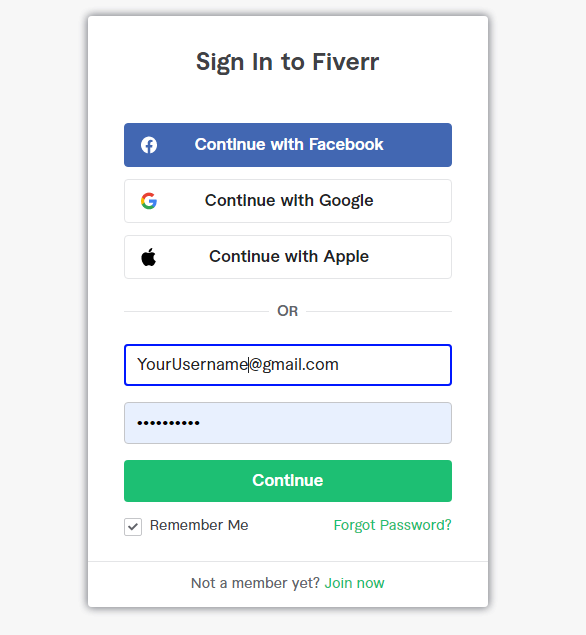The image size is (586, 635).
Task: Open the Forgot Password? link
Action: (x=392, y=525)
